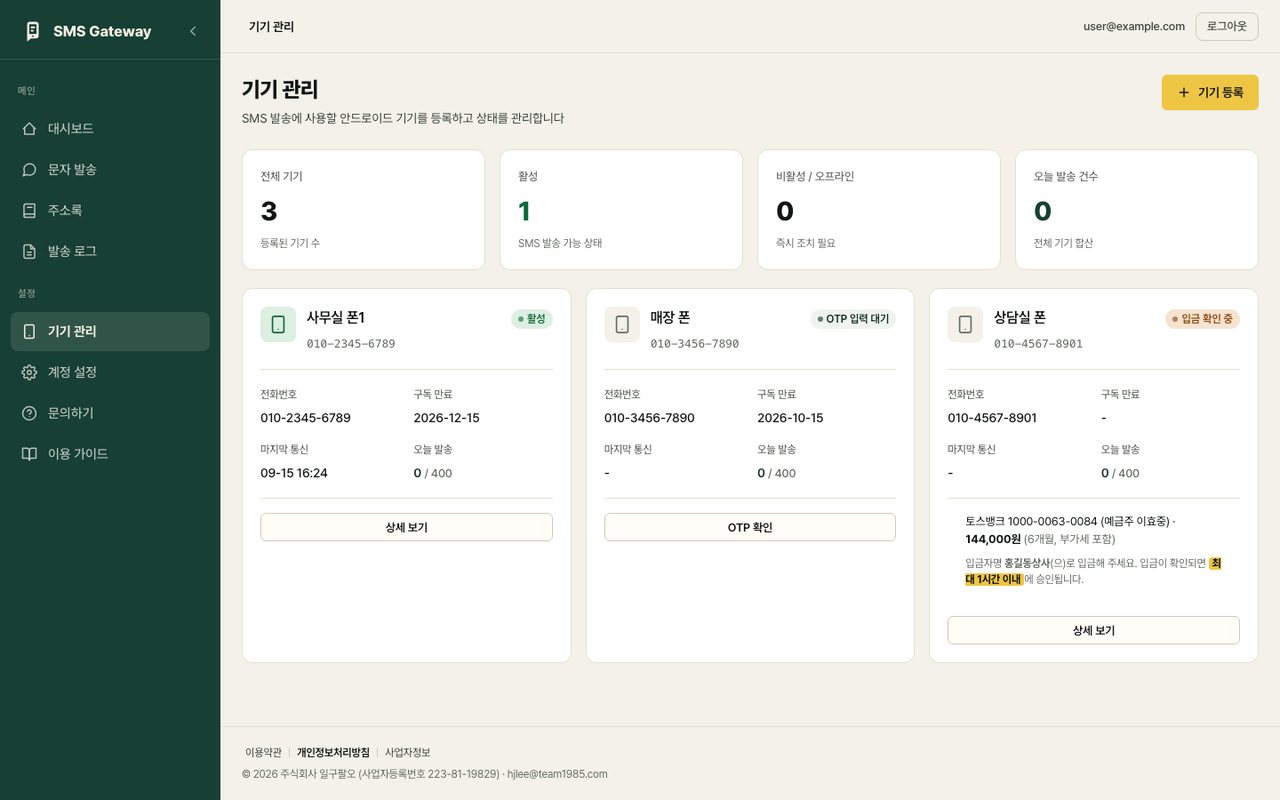Click the 이용 가이드 open book icon
This screenshot has width=1280, height=800.
click(x=29, y=454)
